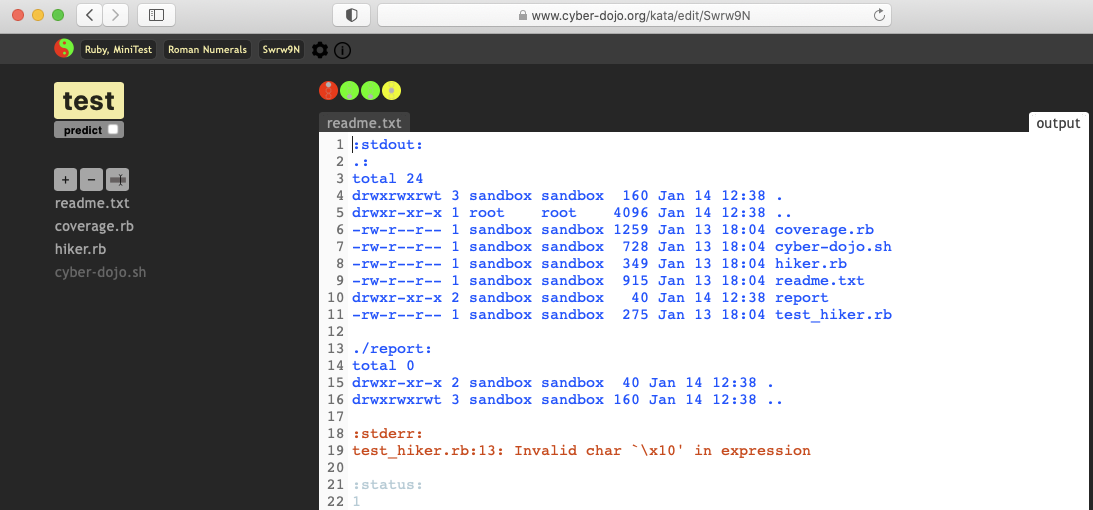The height and width of the screenshot is (510, 1093).
Task: Click the Roman Numerals exercise label
Action: click(208, 50)
